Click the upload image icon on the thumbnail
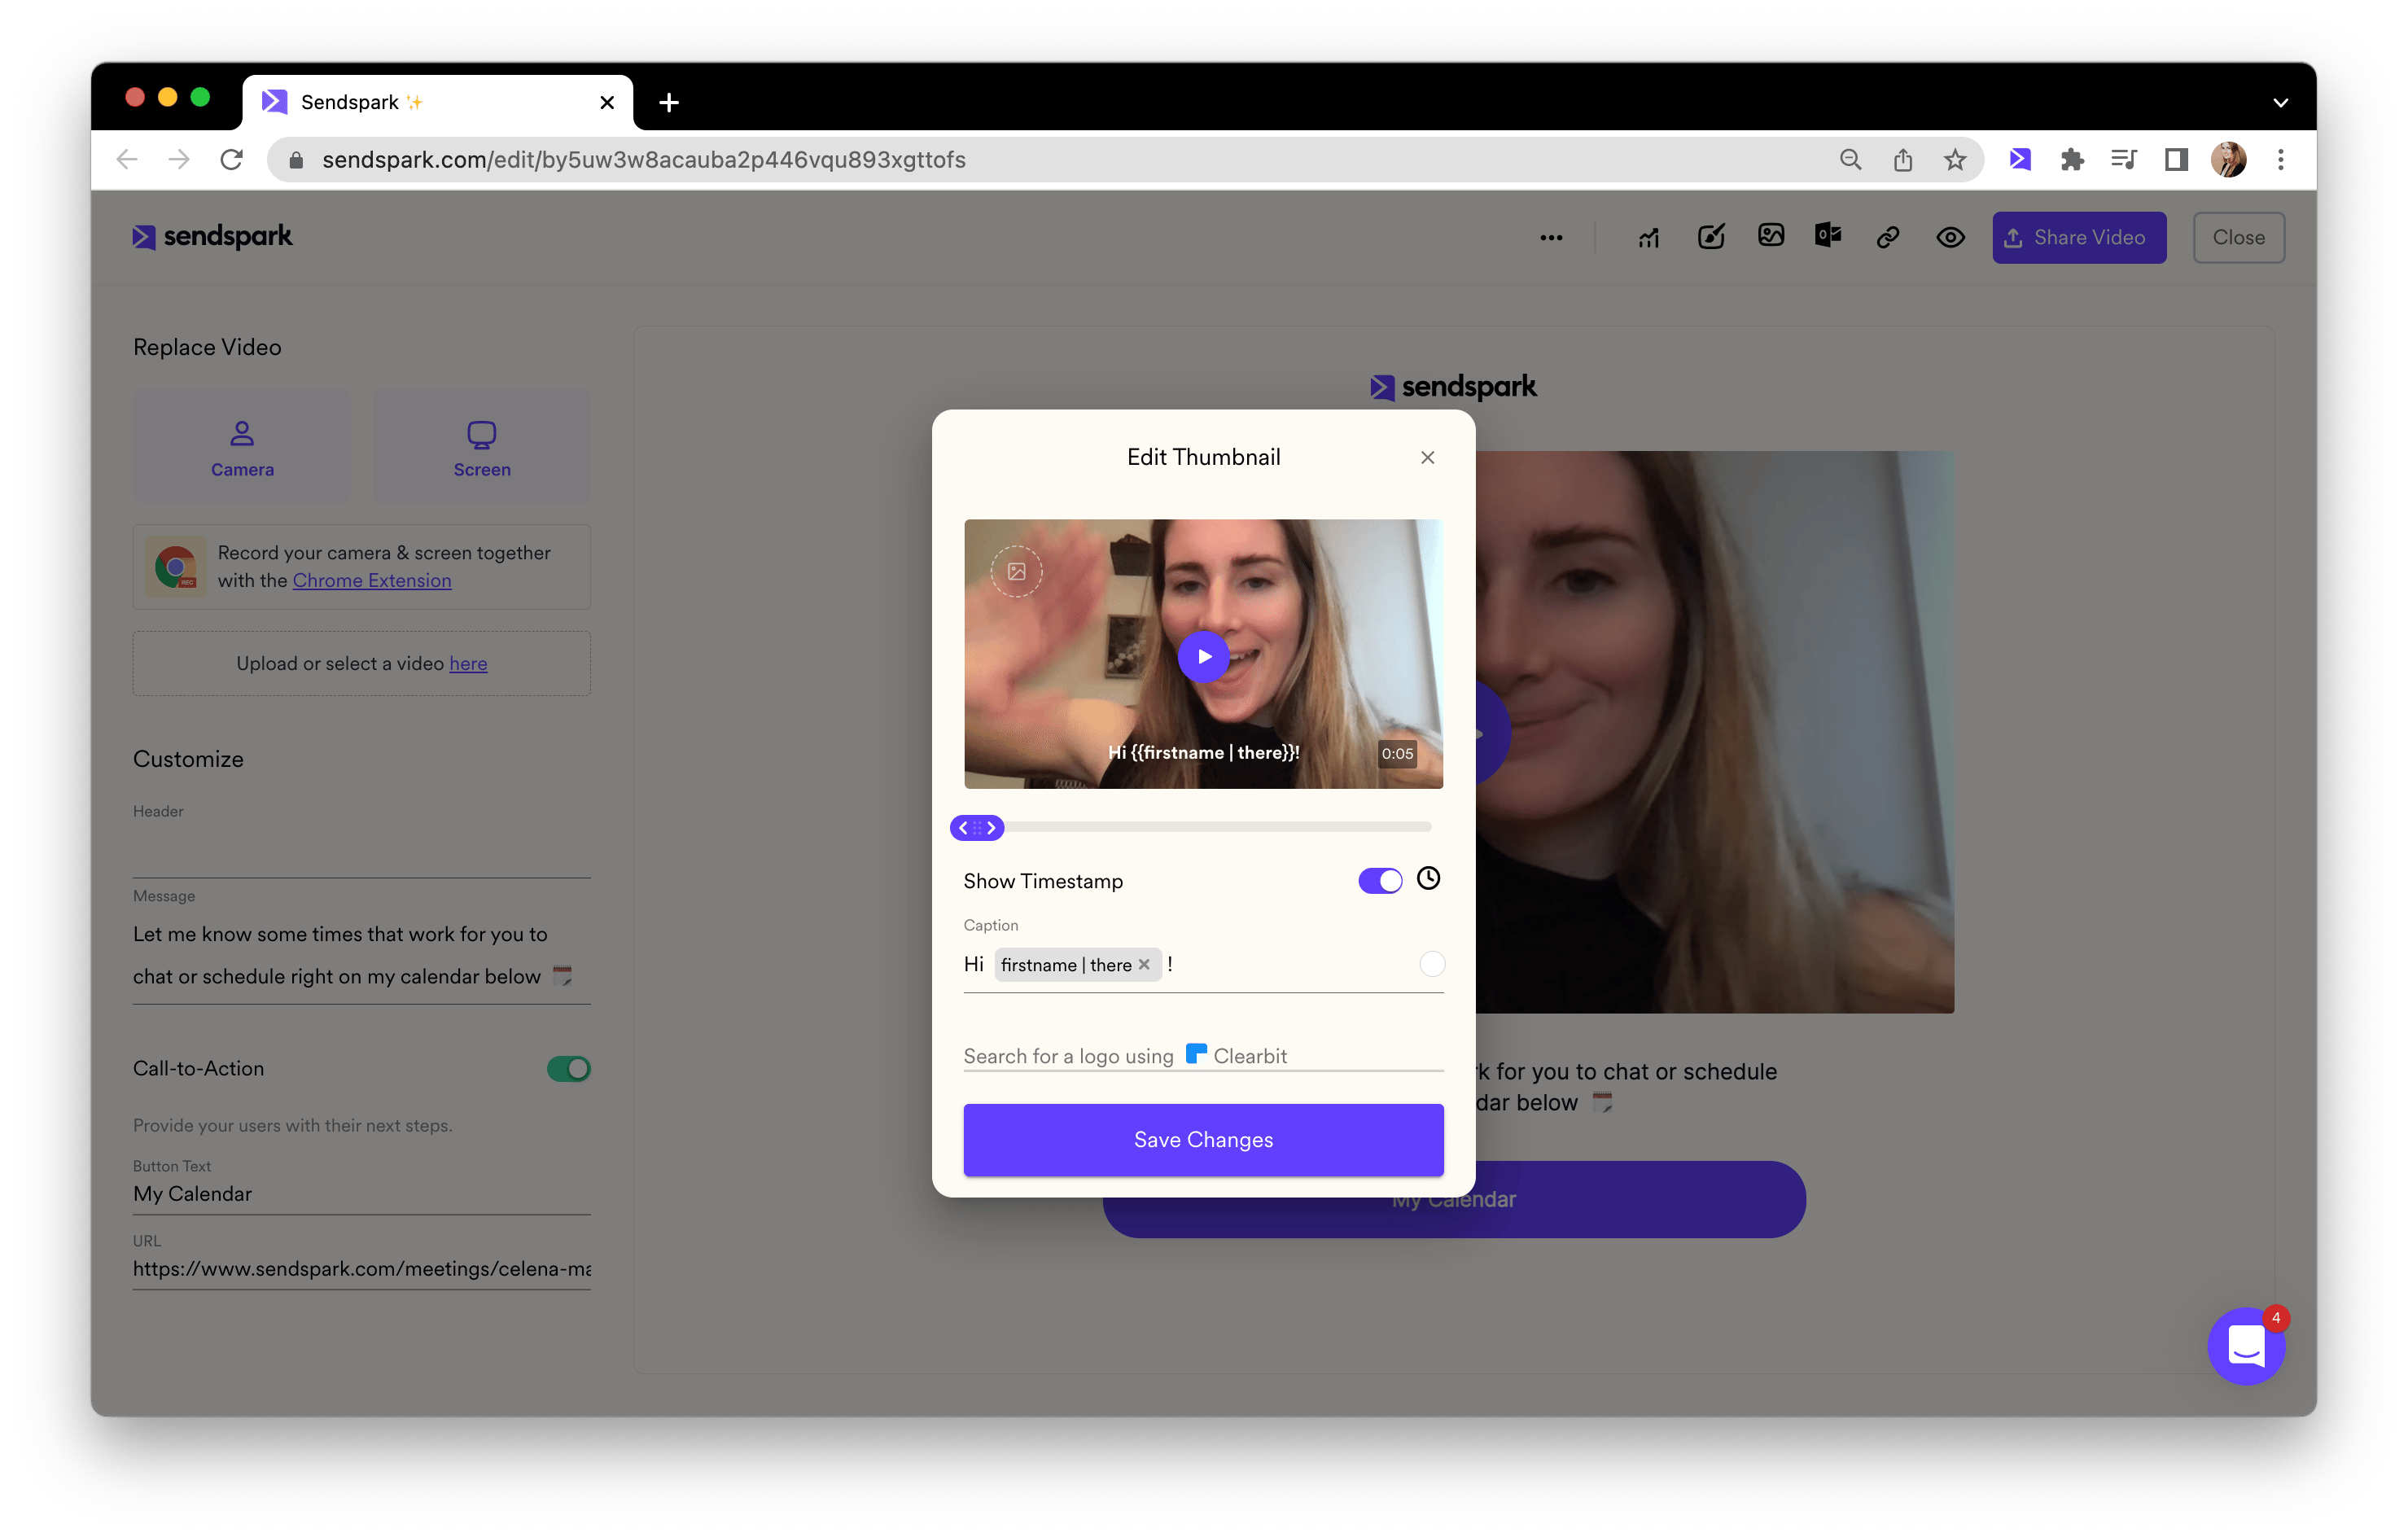Viewport: 2408px width, 1537px height. point(1016,571)
